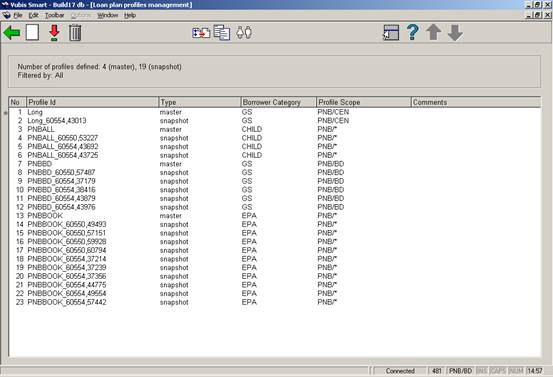Click the 14:57 clock in status bar
Viewport: 553px width, 377px height.
pos(535,371)
